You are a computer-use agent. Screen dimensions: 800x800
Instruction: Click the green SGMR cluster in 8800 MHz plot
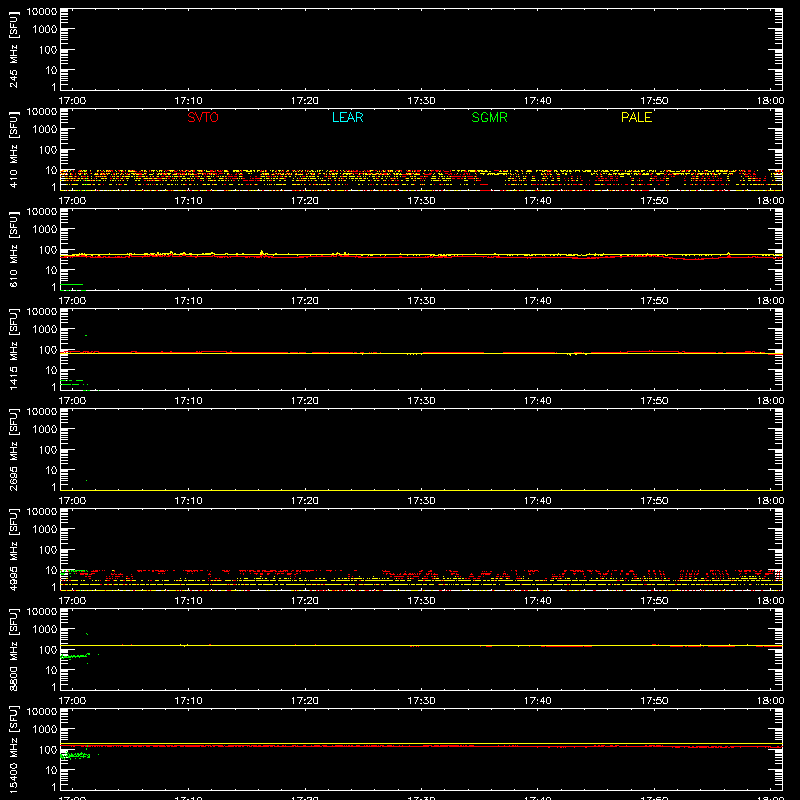point(74,656)
